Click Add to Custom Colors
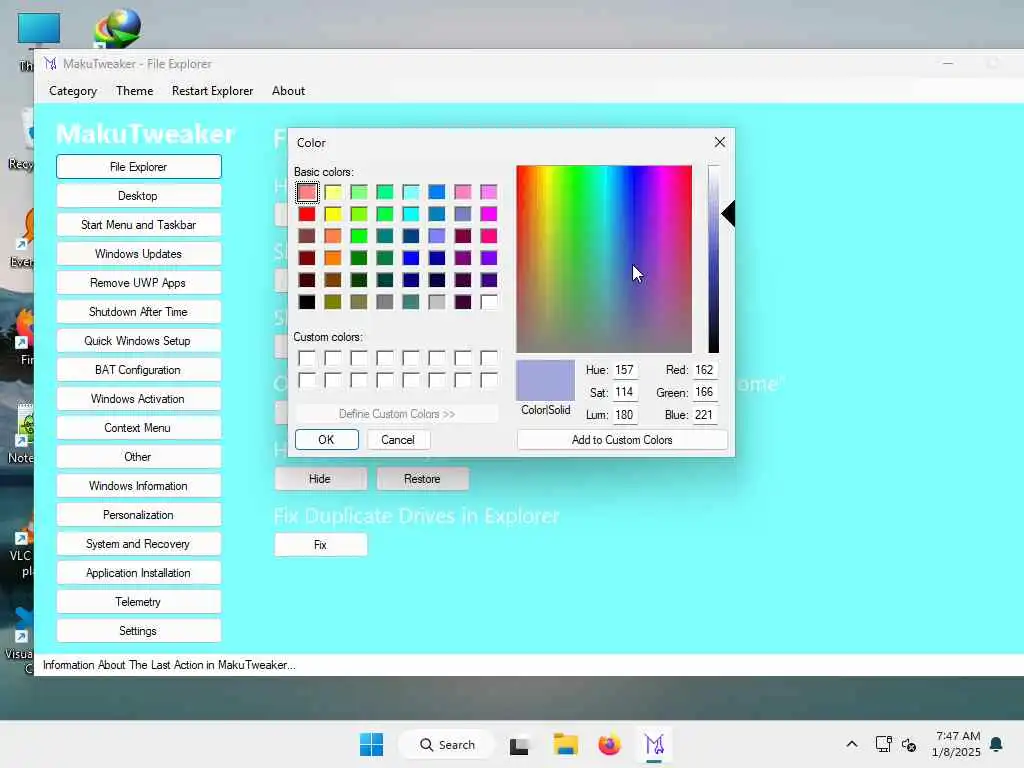The image size is (1024, 768). tap(622, 440)
